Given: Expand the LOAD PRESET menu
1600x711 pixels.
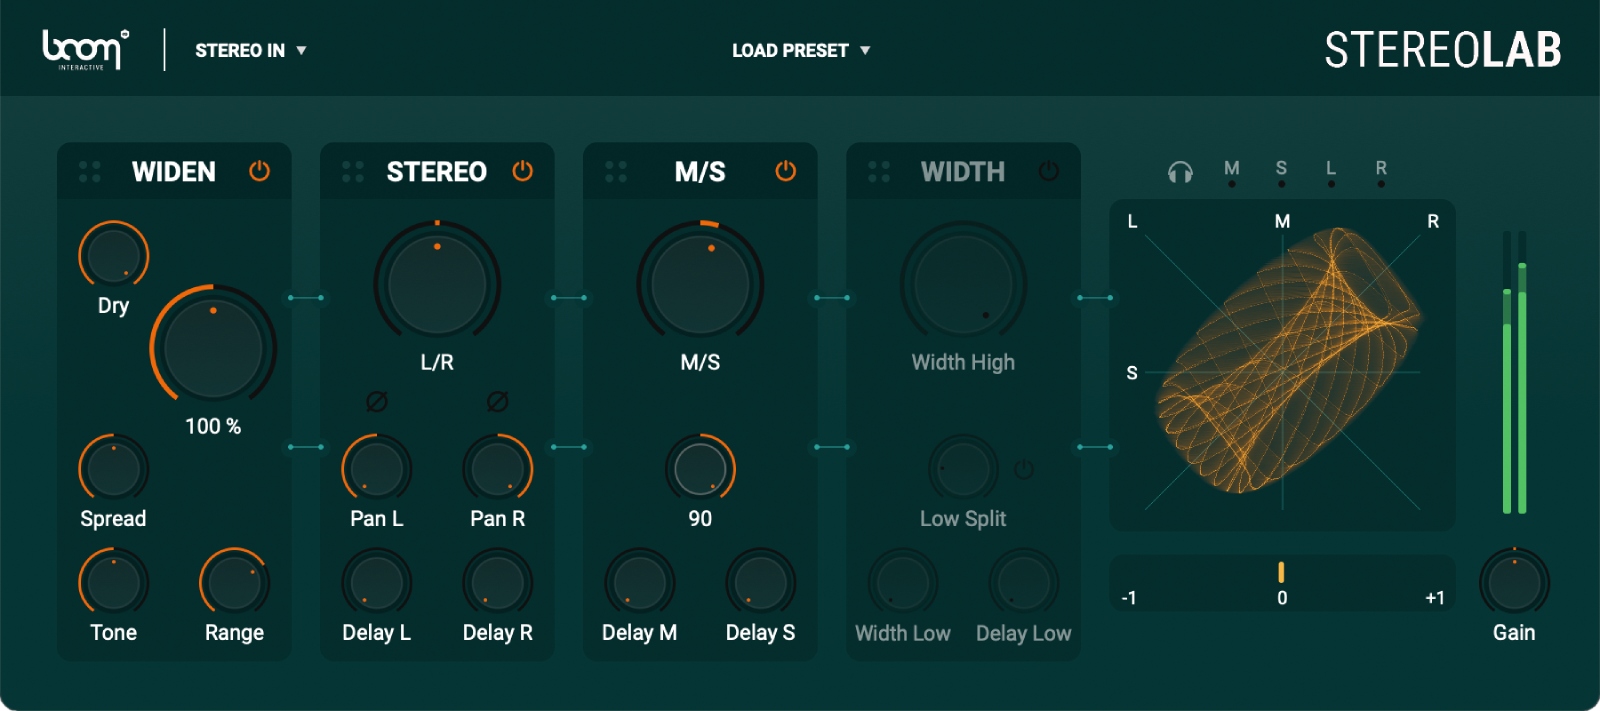Looking at the screenshot, I should [800, 50].
